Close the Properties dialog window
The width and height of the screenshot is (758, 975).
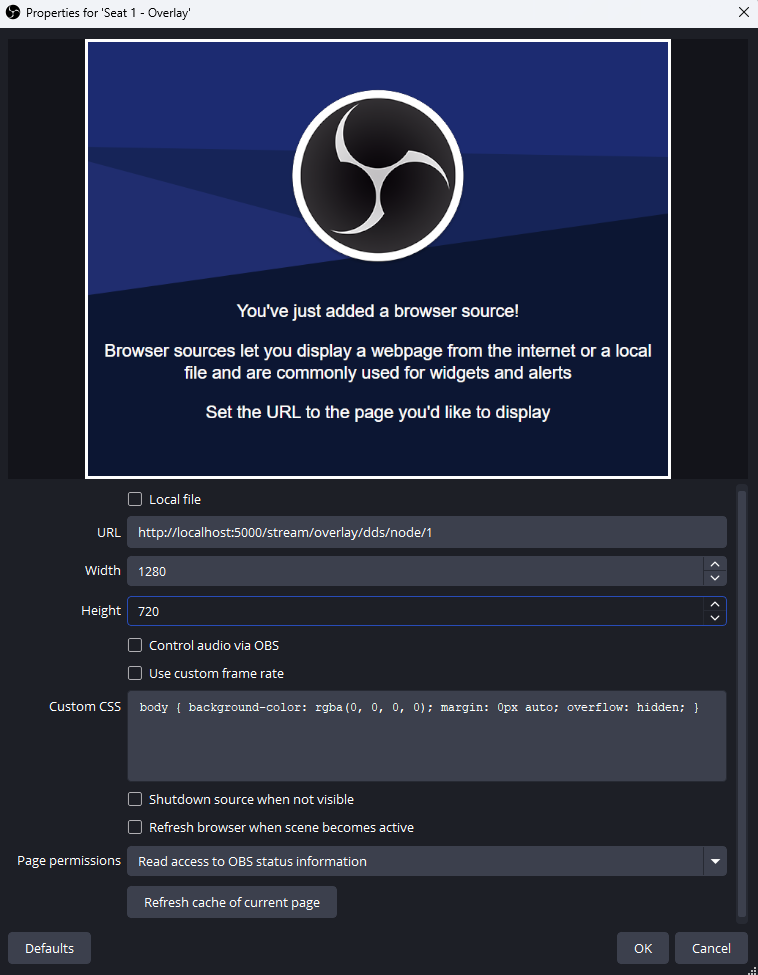tap(744, 12)
